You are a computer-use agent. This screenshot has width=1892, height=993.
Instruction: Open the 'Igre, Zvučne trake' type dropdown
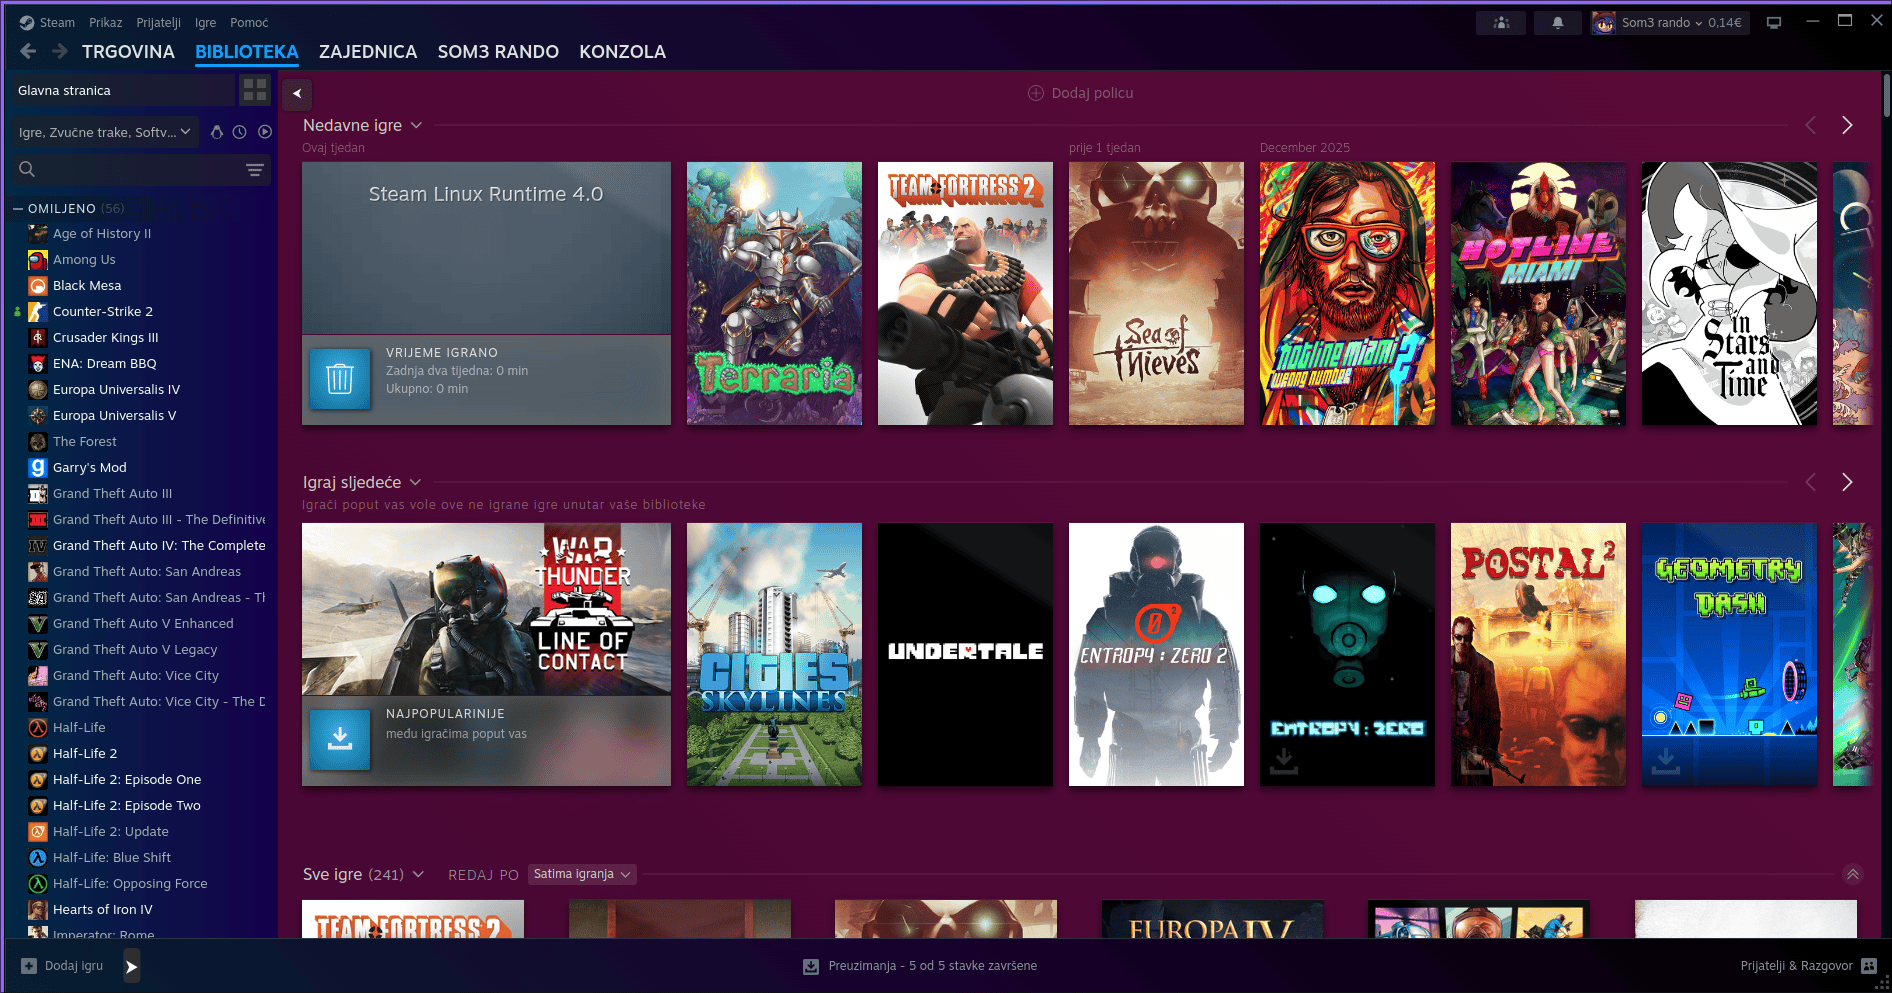(x=104, y=132)
